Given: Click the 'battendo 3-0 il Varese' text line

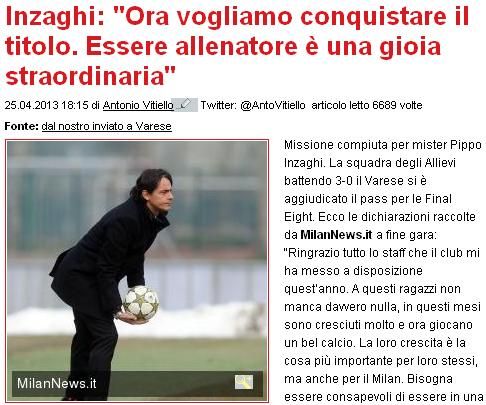Looking at the screenshot, I should click(x=355, y=181).
